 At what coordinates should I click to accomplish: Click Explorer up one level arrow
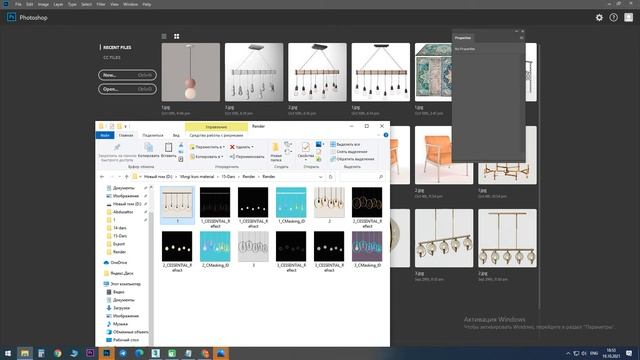(127, 177)
